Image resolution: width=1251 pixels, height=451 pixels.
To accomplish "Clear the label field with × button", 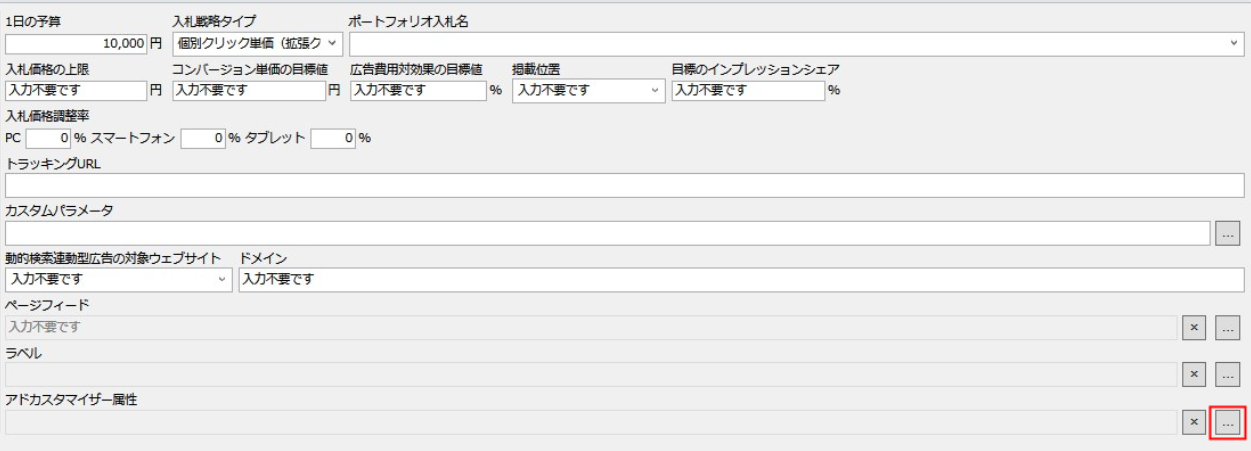I will point(1192,374).
